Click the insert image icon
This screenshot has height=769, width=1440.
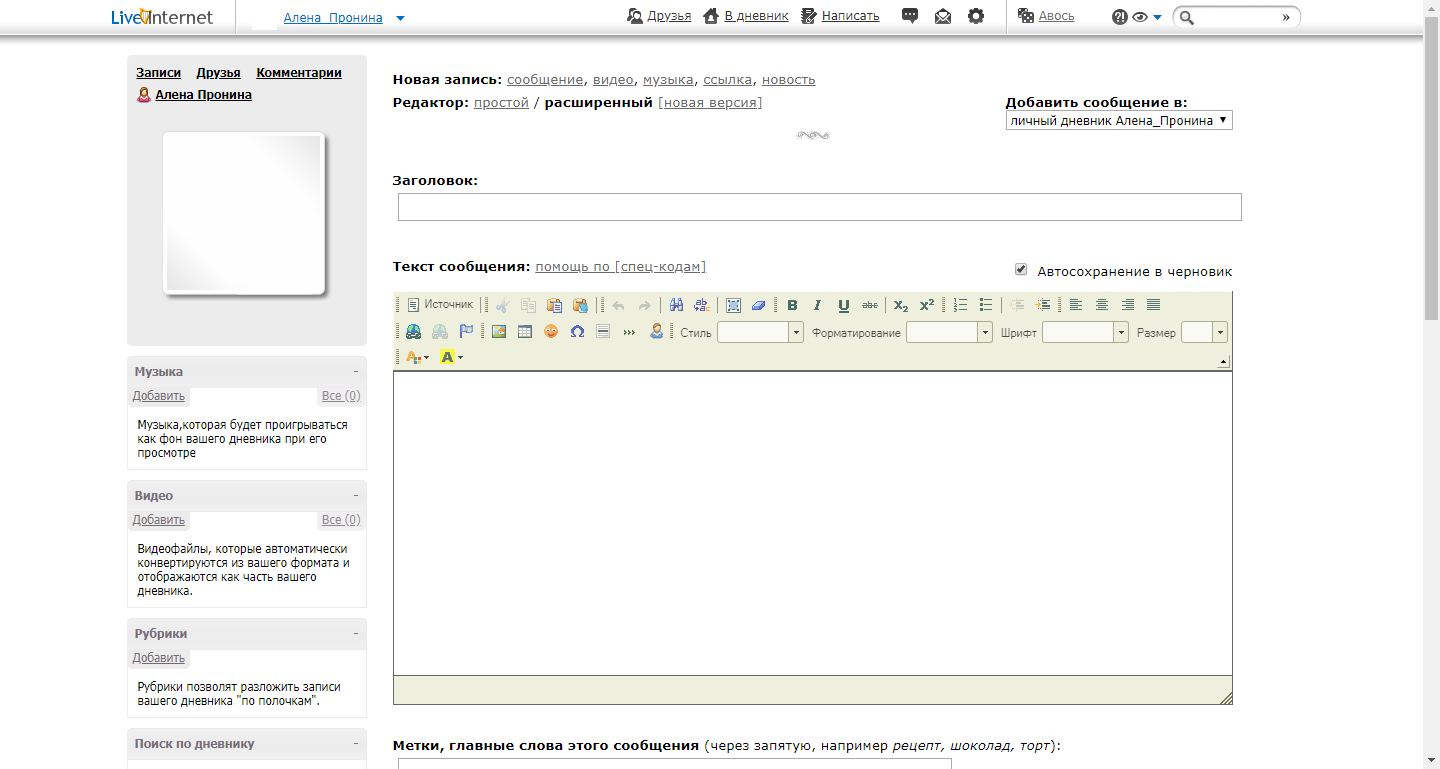(x=499, y=332)
